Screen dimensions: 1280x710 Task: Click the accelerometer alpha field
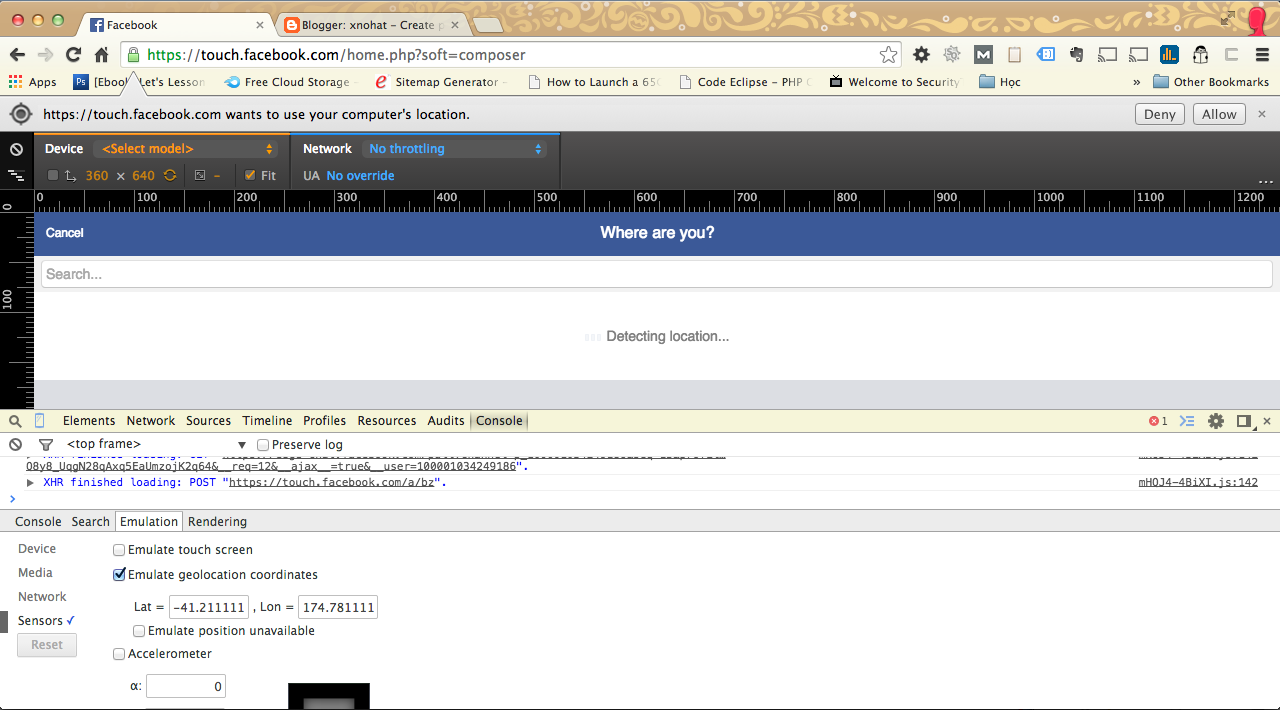(x=186, y=687)
